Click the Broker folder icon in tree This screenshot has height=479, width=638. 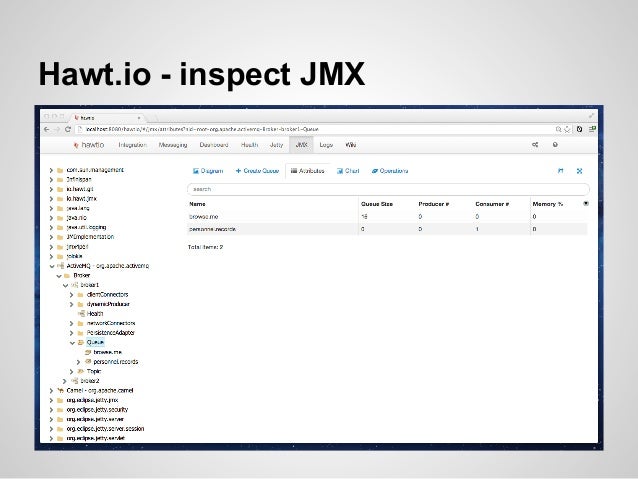[67, 276]
